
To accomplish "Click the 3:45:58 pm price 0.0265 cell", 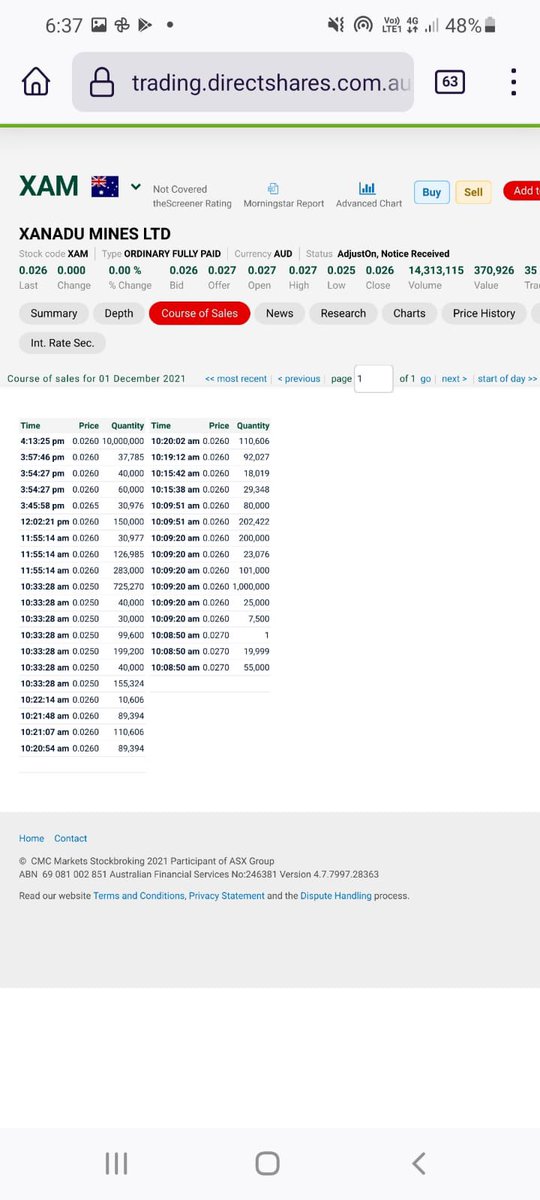I will (x=88, y=505).
